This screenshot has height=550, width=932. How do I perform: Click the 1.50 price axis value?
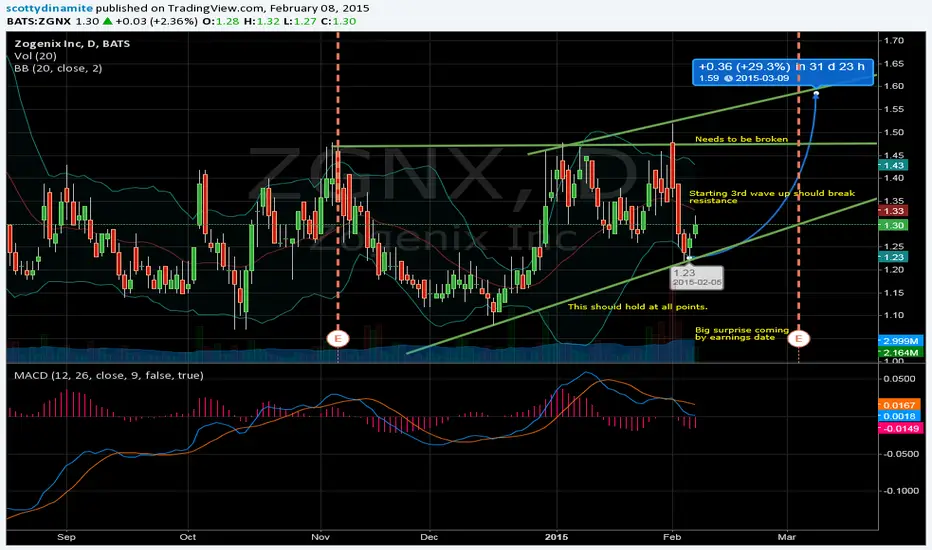[x=894, y=132]
